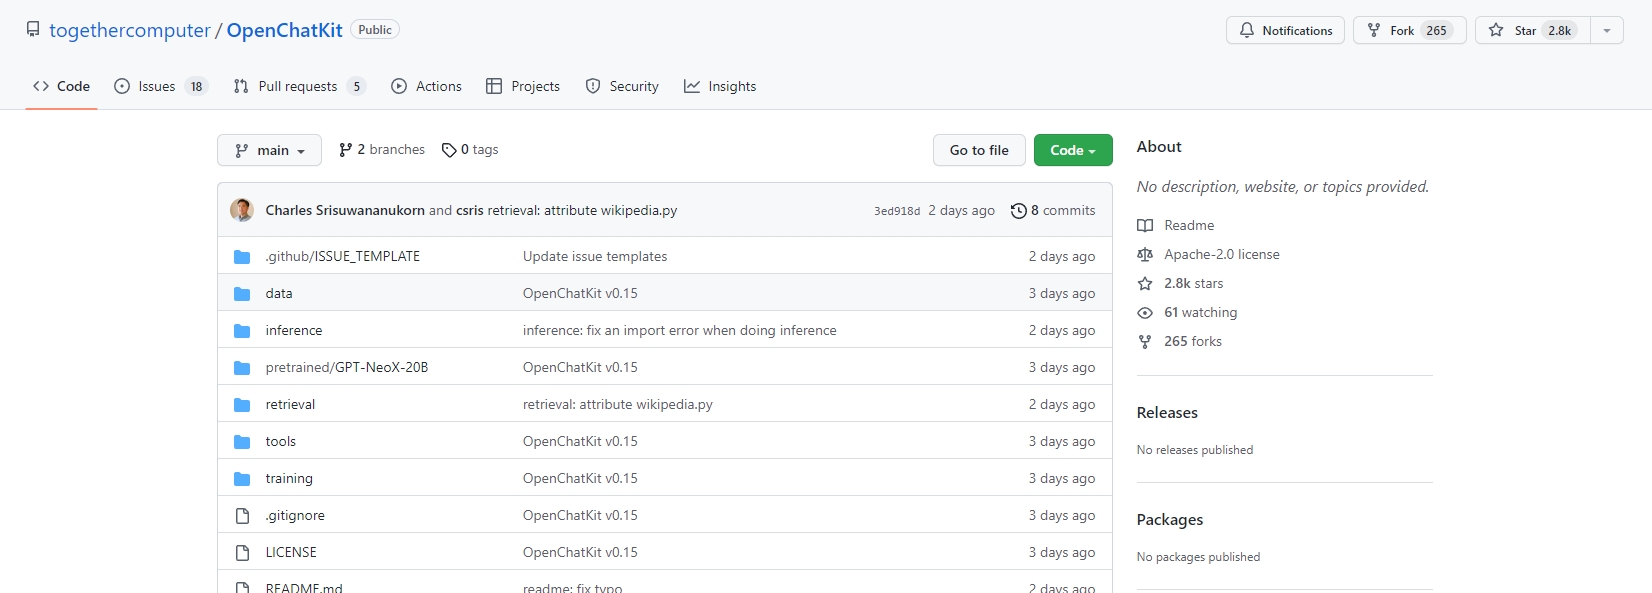Viewport: 1652px width, 593px height.
Task: Open the 3ed918d commit hash link
Action: click(x=896, y=211)
